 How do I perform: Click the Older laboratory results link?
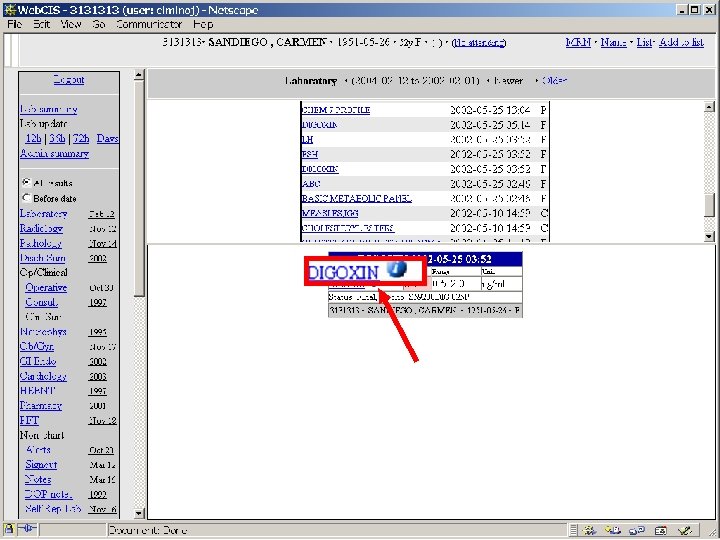pyautogui.click(x=555, y=80)
